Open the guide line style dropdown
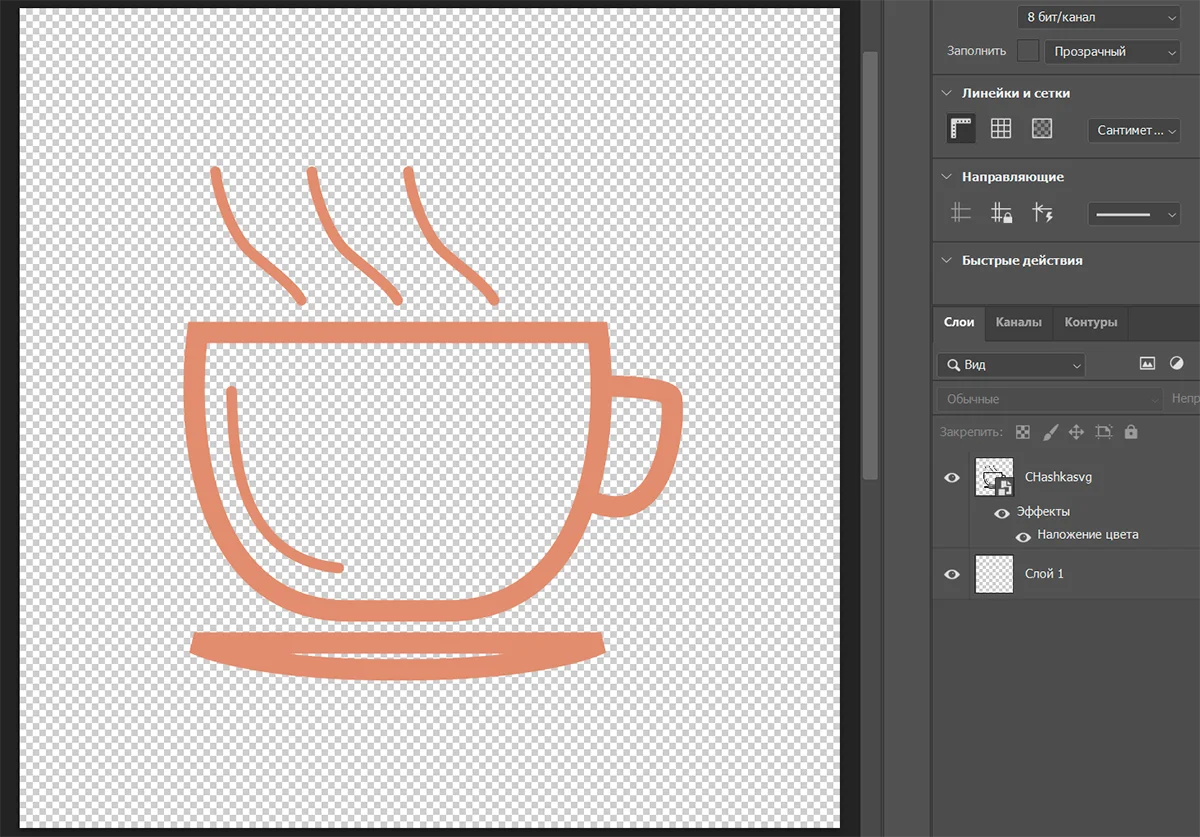The height and width of the screenshot is (837, 1200). pyautogui.click(x=1134, y=214)
